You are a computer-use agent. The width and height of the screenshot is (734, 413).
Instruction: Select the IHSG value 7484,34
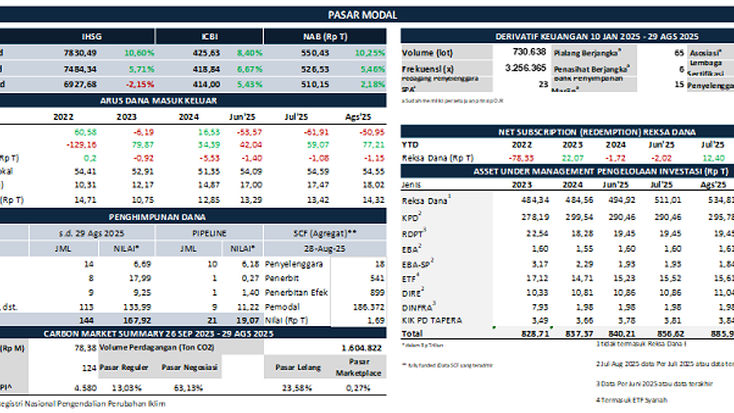pos(80,69)
